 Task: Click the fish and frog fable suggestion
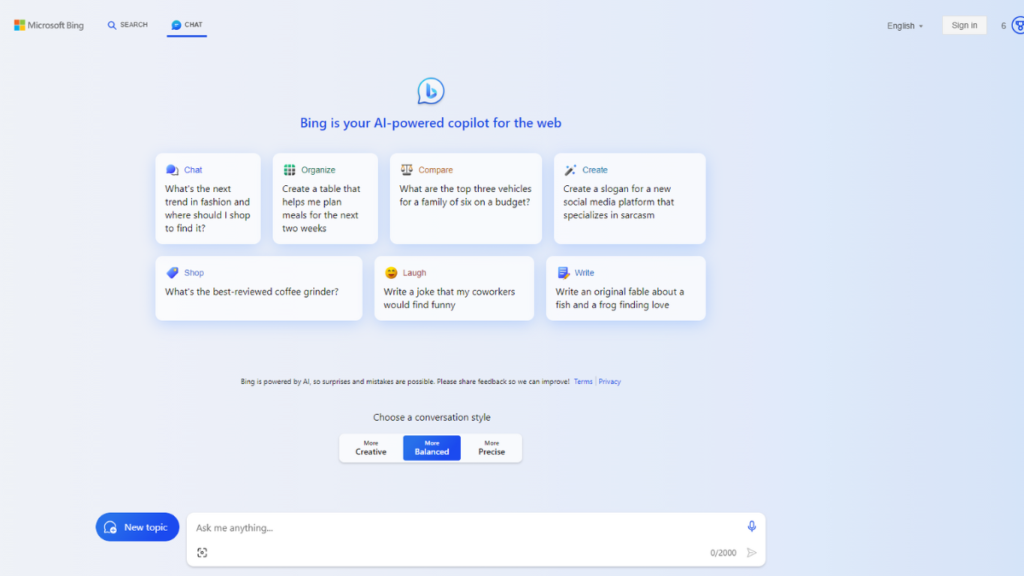(620, 298)
